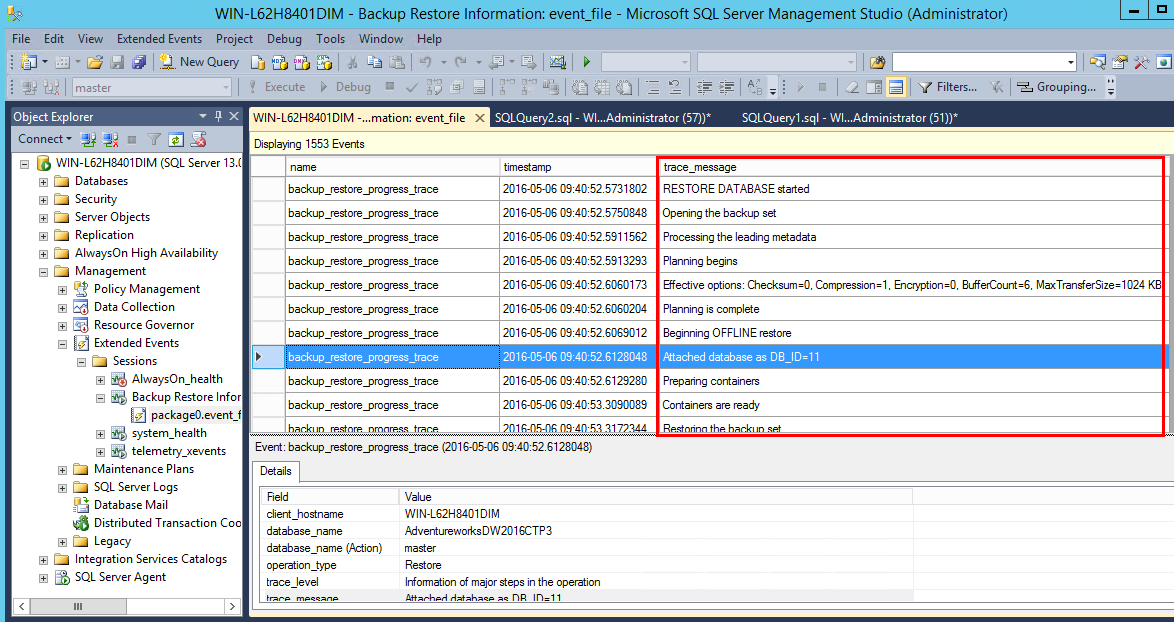Open the Extended Events menu
The image size is (1174, 622).
159,39
